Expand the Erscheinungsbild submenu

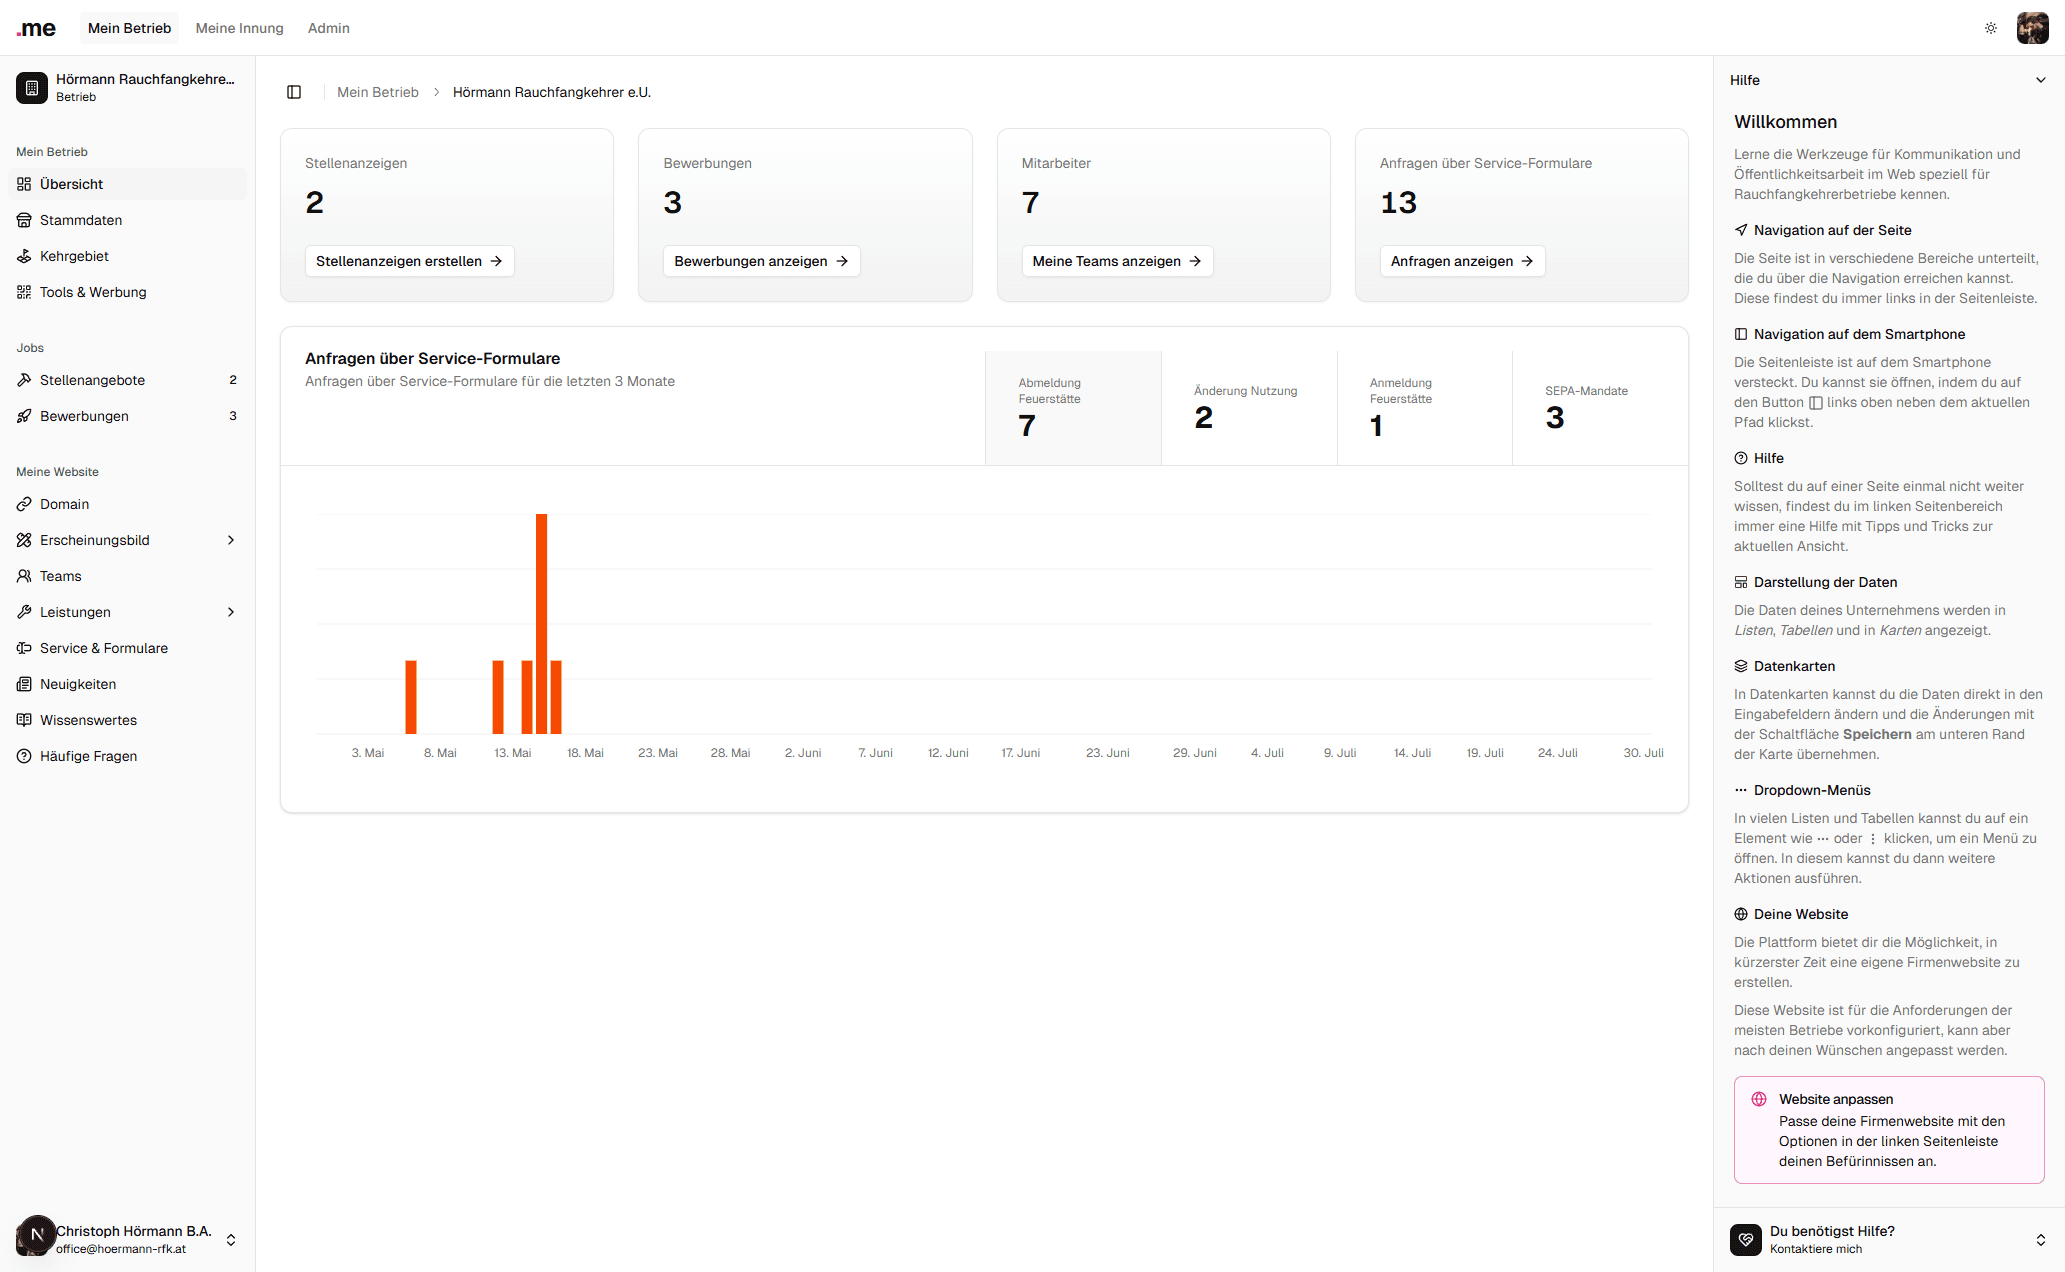[x=231, y=540]
